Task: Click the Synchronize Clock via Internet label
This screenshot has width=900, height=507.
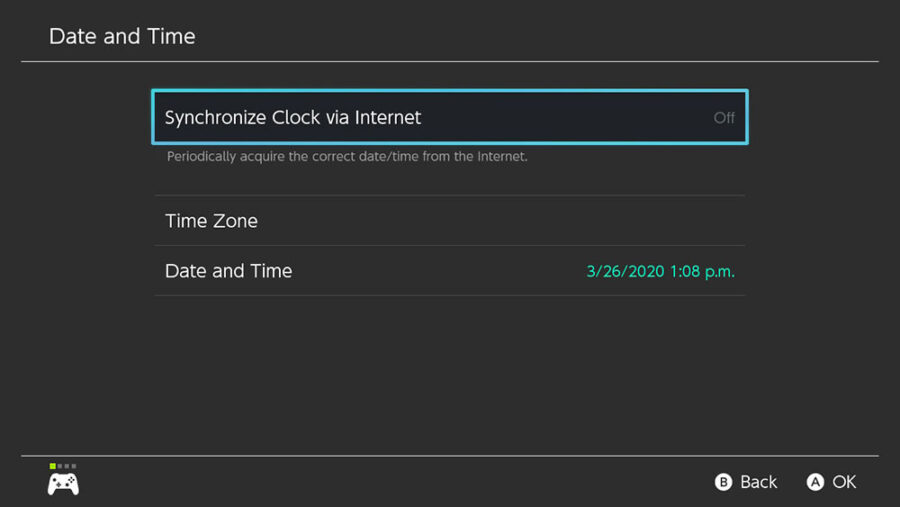Action: tap(293, 118)
